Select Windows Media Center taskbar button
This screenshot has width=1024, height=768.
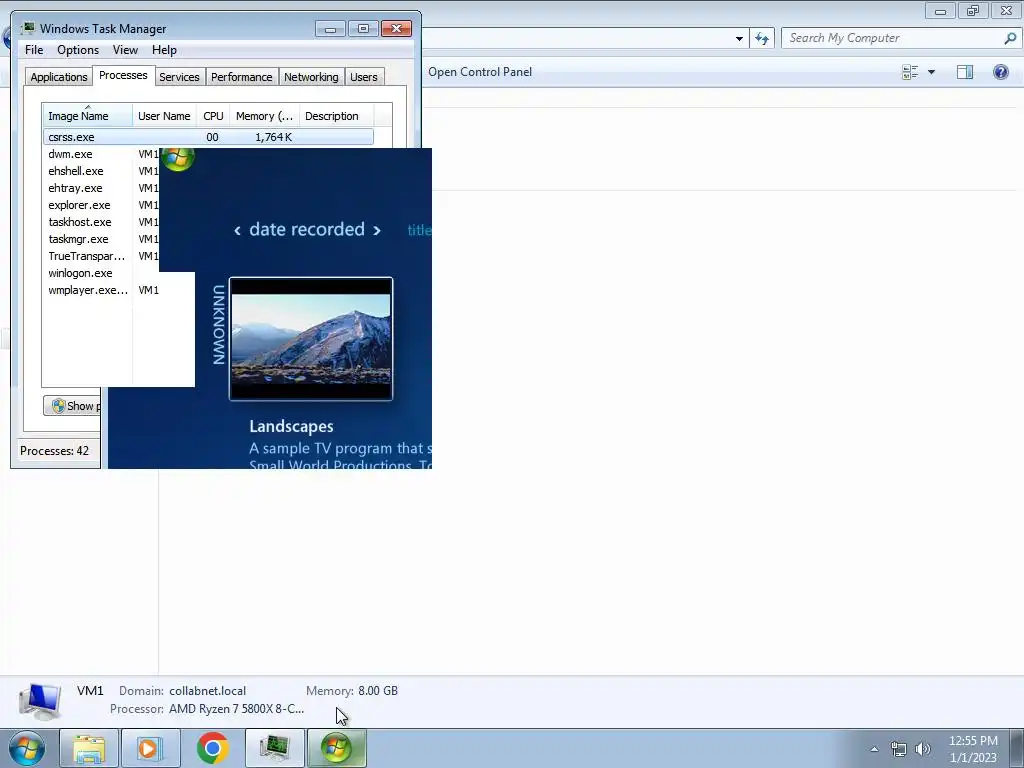336,748
